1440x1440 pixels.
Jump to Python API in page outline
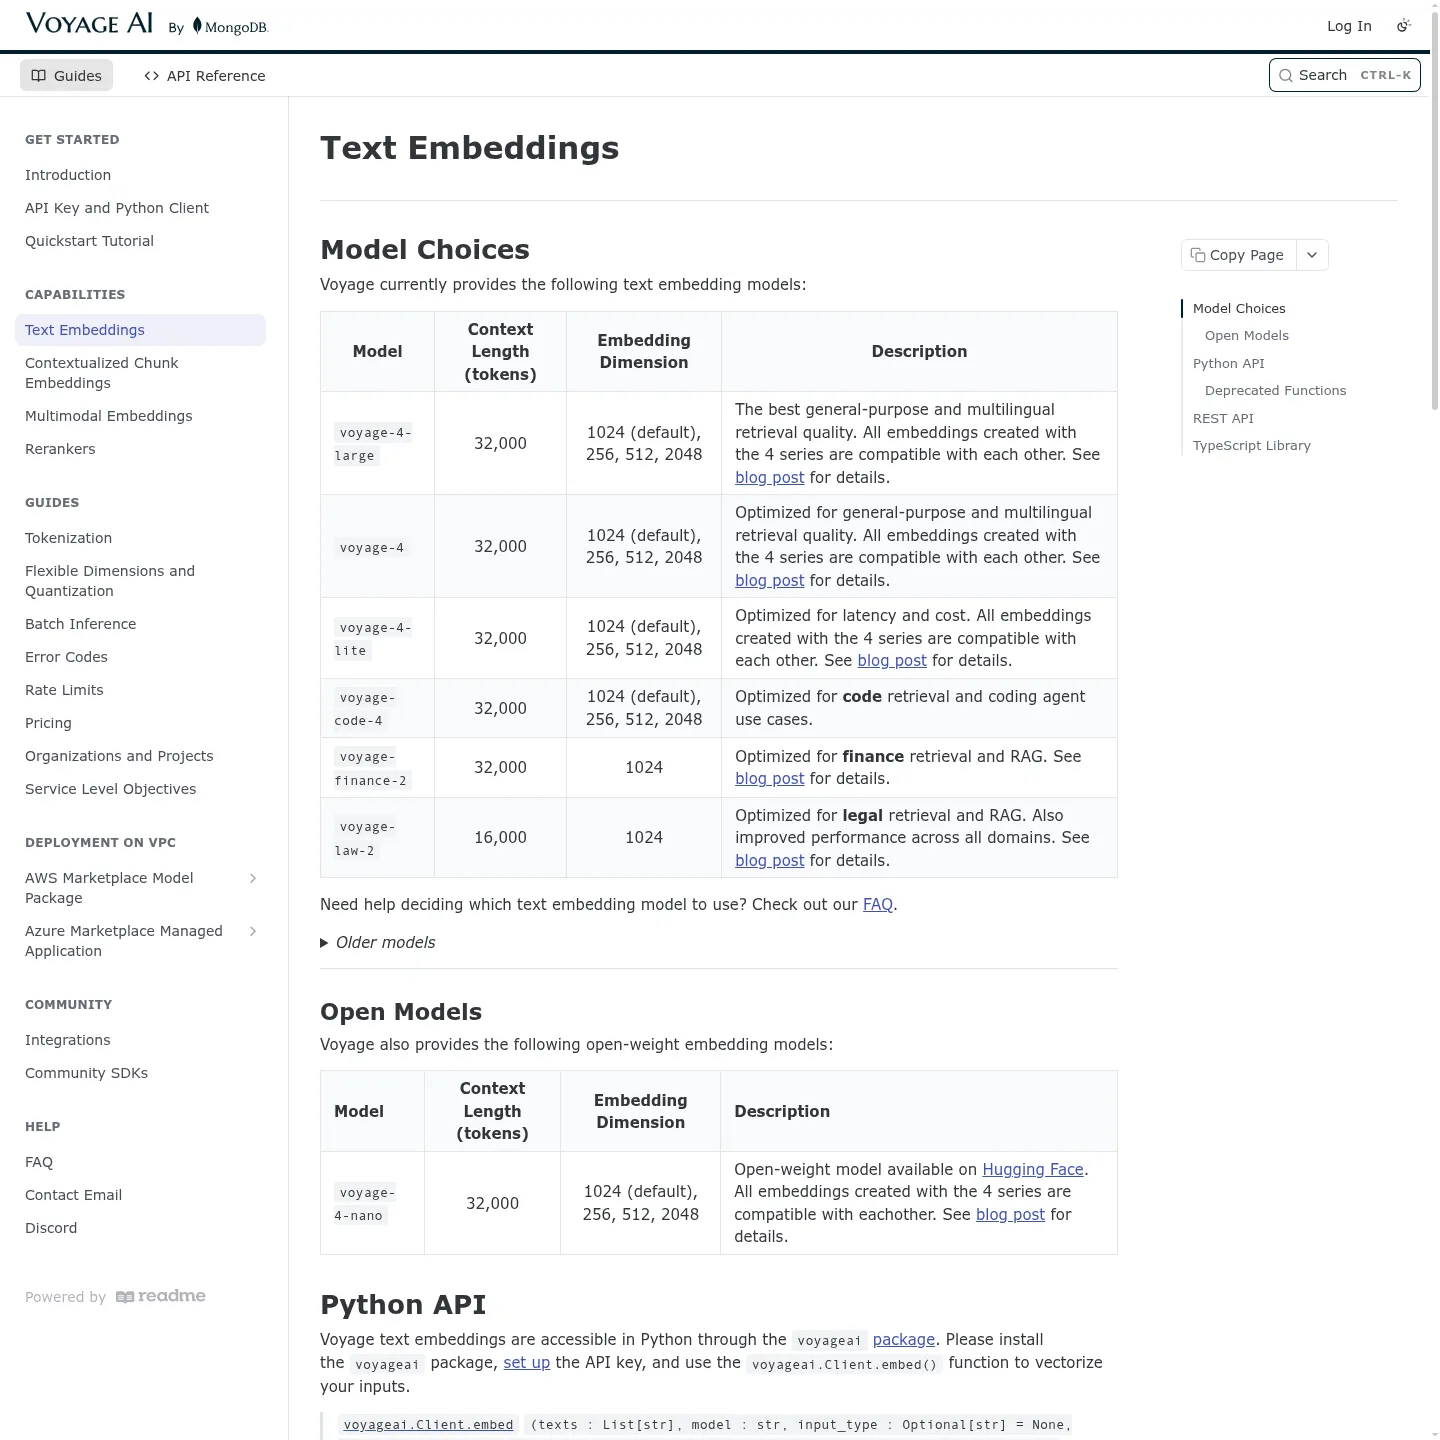1228,364
